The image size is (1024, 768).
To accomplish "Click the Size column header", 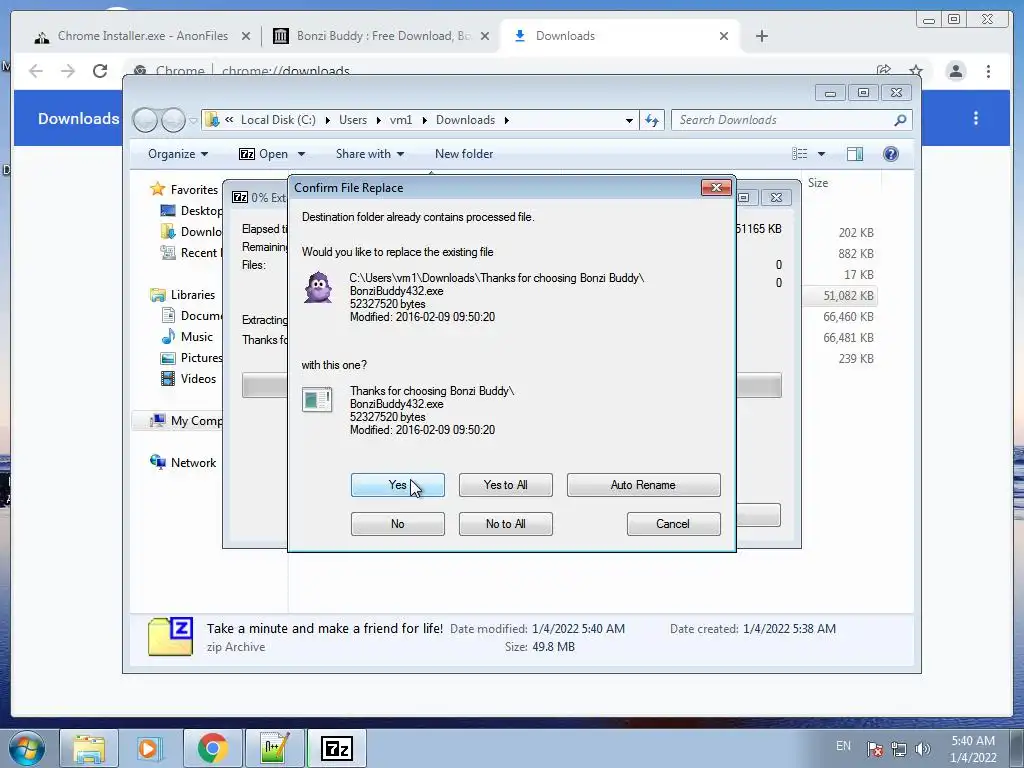I will point(818,183).
